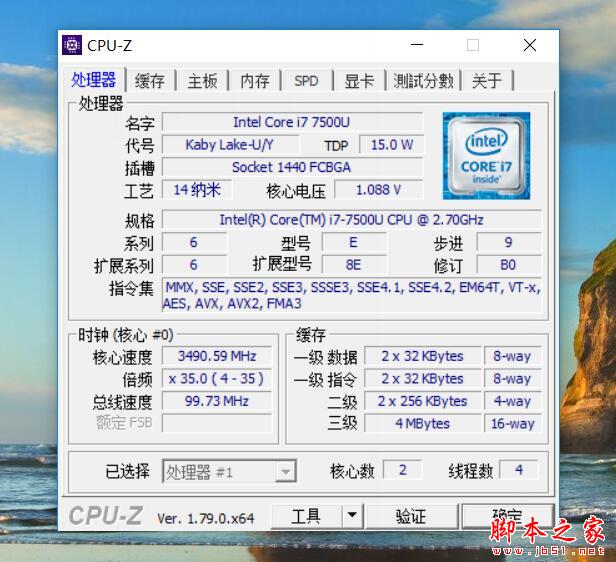Switch to the 主板 tab

tap(202, 81)
